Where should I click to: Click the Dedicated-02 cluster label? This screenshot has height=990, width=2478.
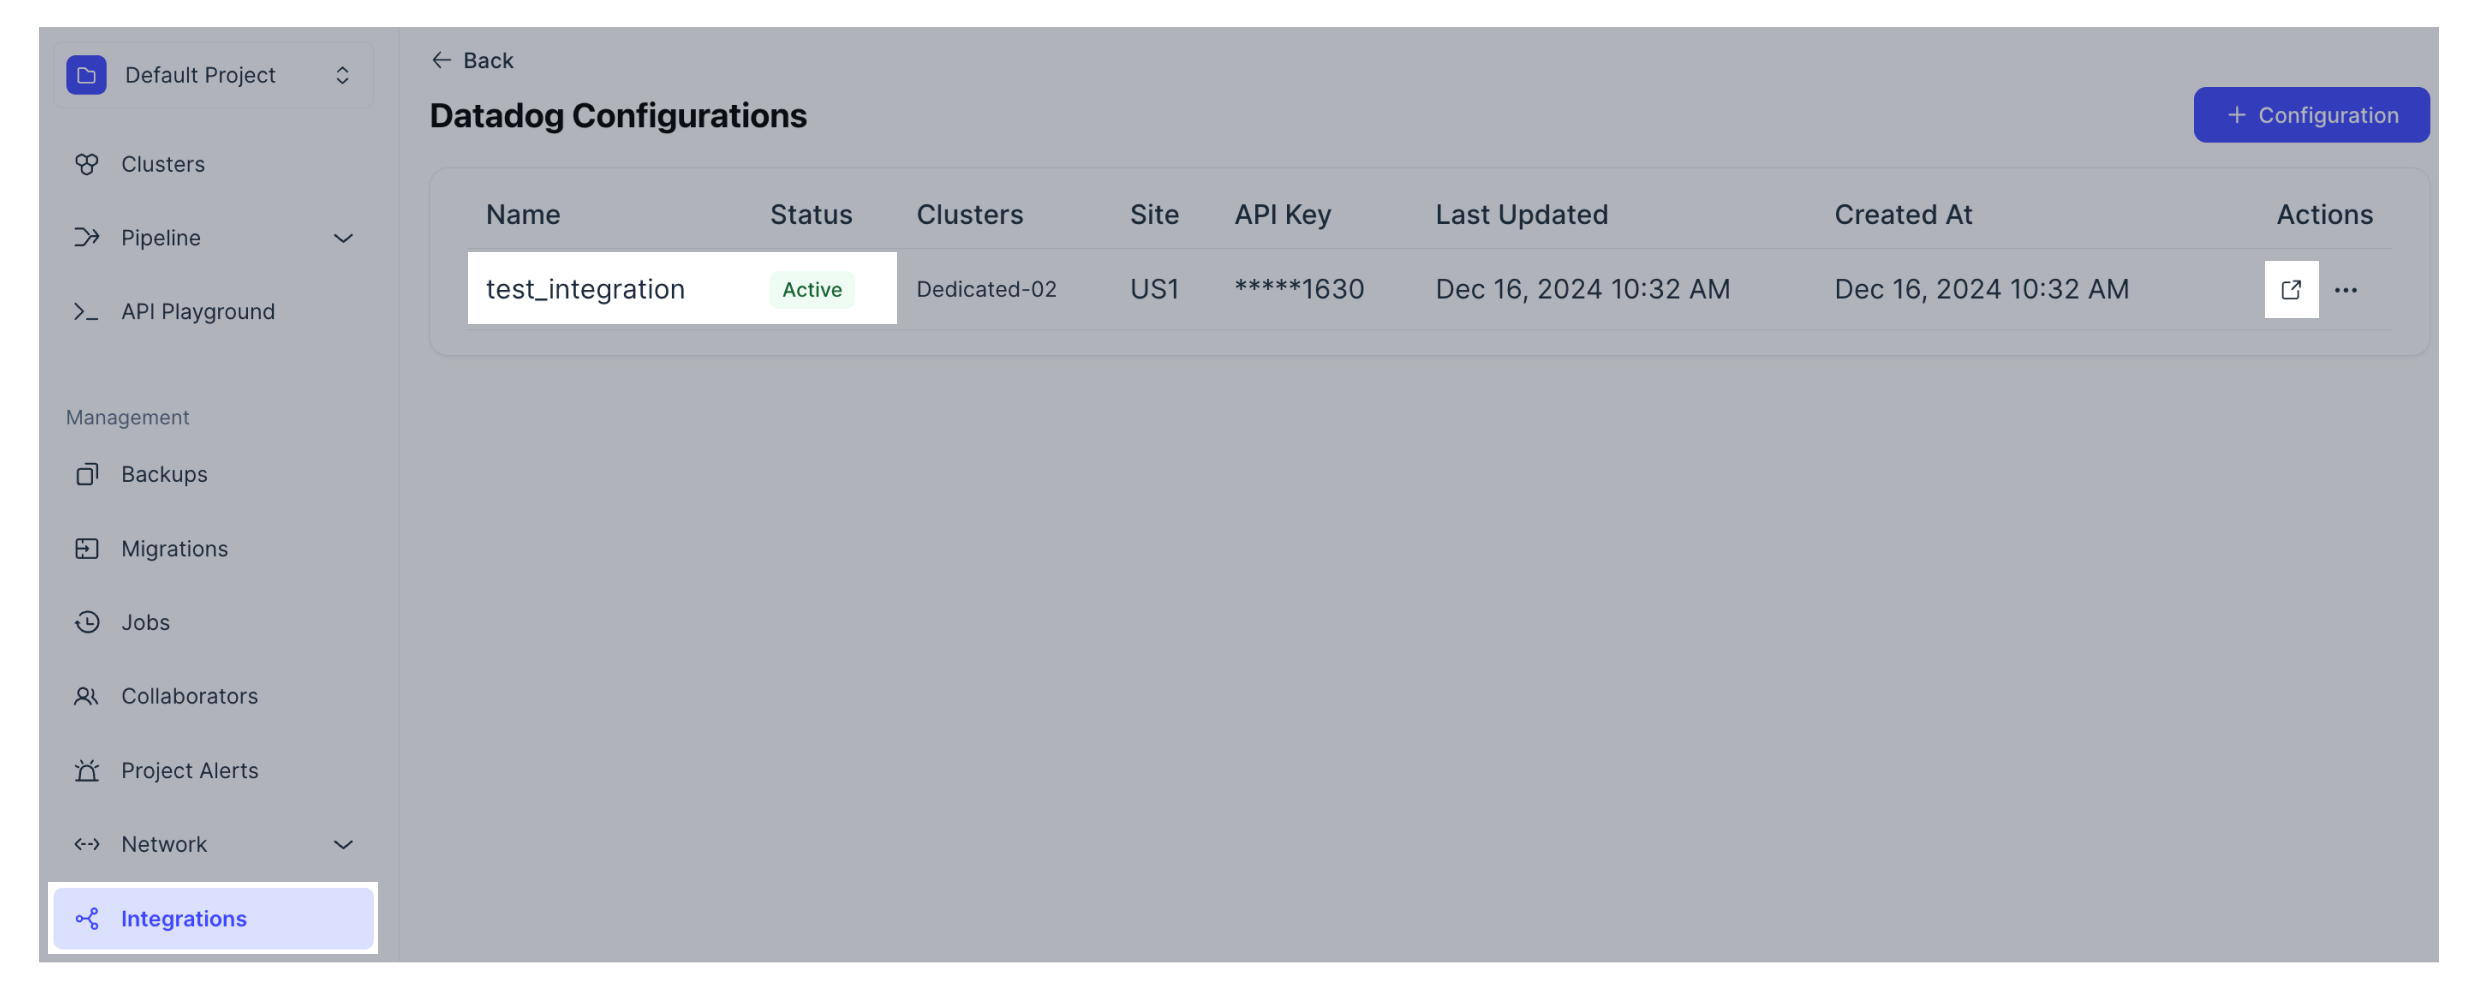[x=985, y=289]
